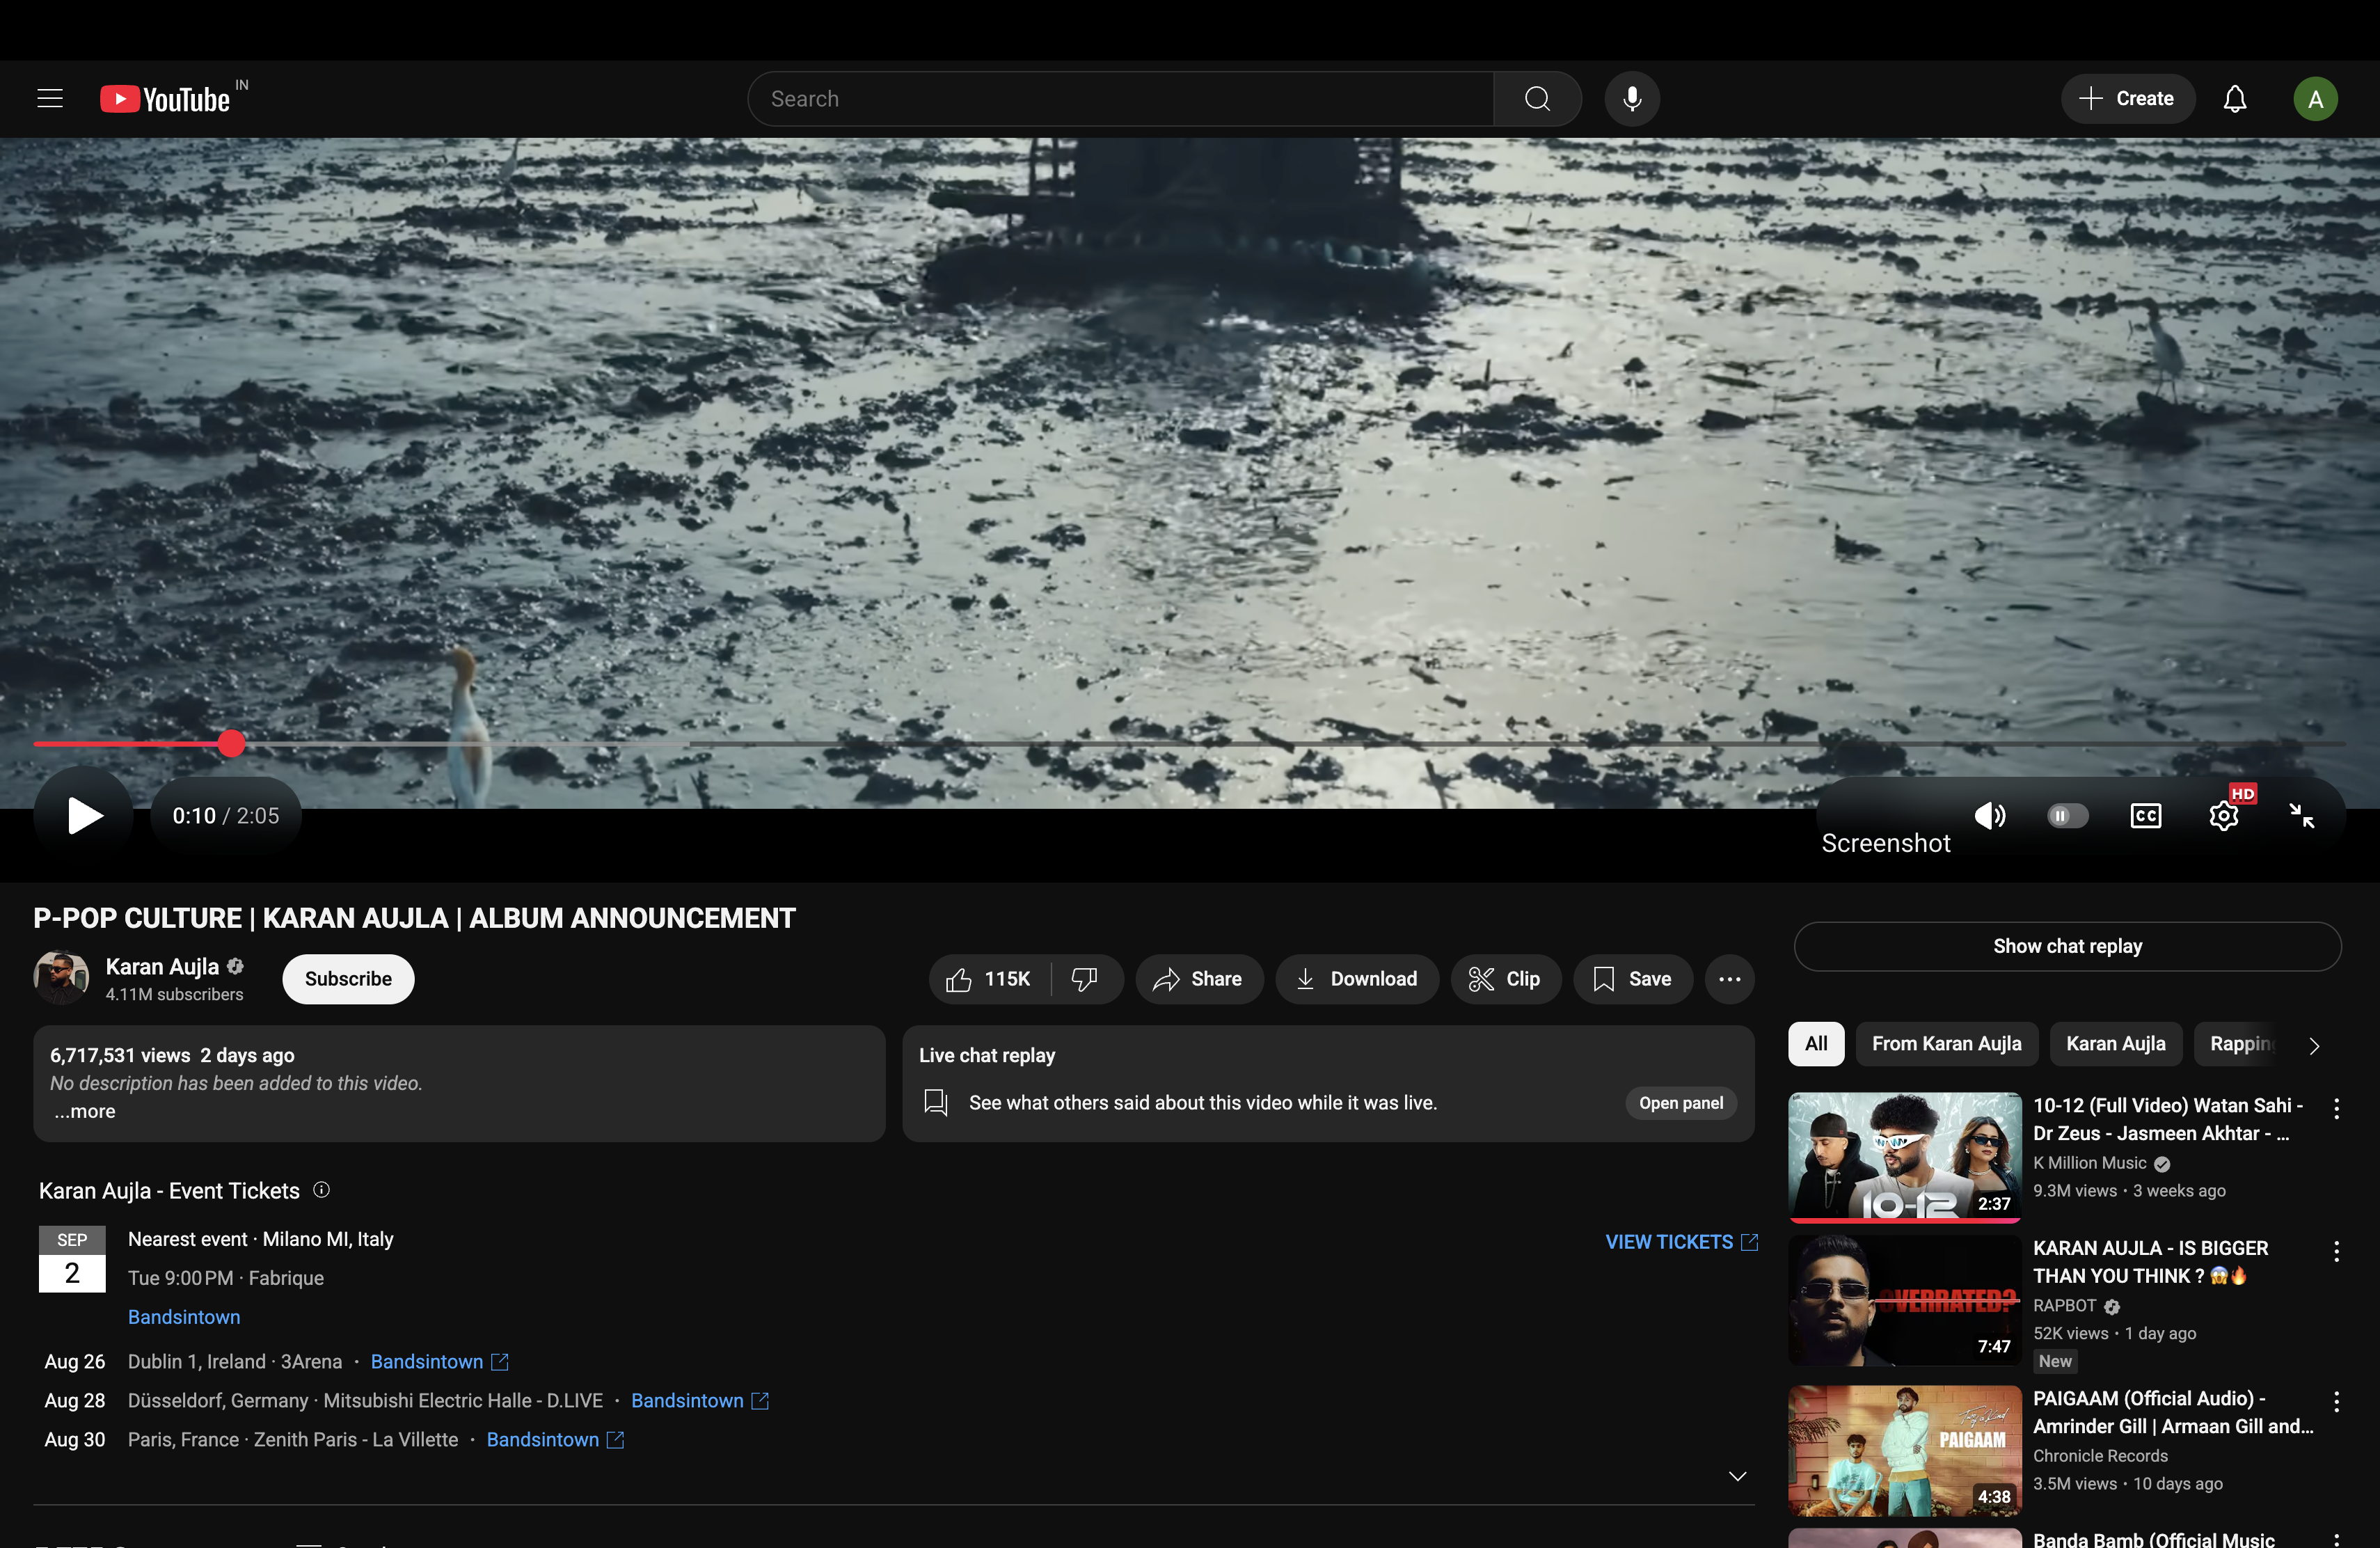Open the Create menu
Screen dimensions: 2380x1548
click(2127, 99)
